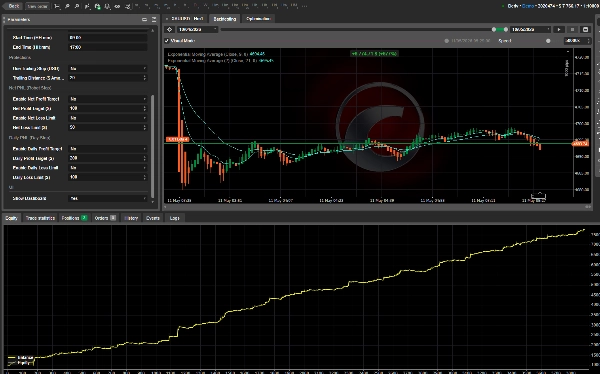Screen dimensions: 600x374
Task: Click the orange position label on chart left
Action: (x=177, y=139)
